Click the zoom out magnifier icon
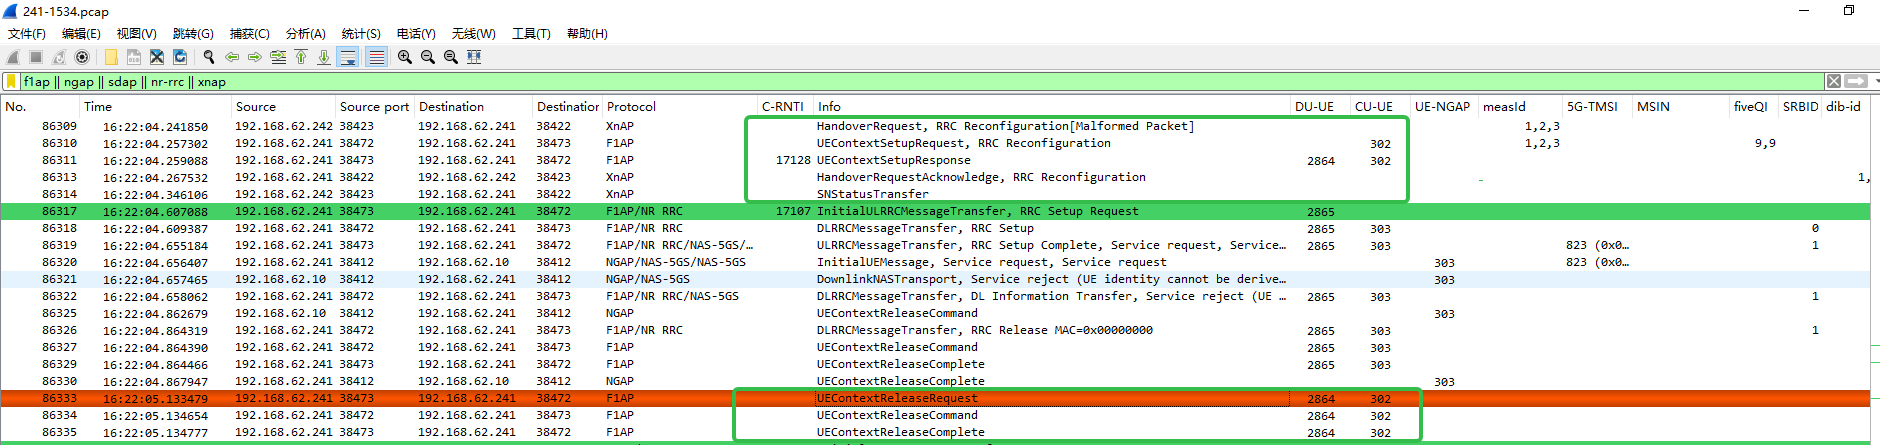The height and width of the screenshot is (445, 1880). (x=428, y=57)
